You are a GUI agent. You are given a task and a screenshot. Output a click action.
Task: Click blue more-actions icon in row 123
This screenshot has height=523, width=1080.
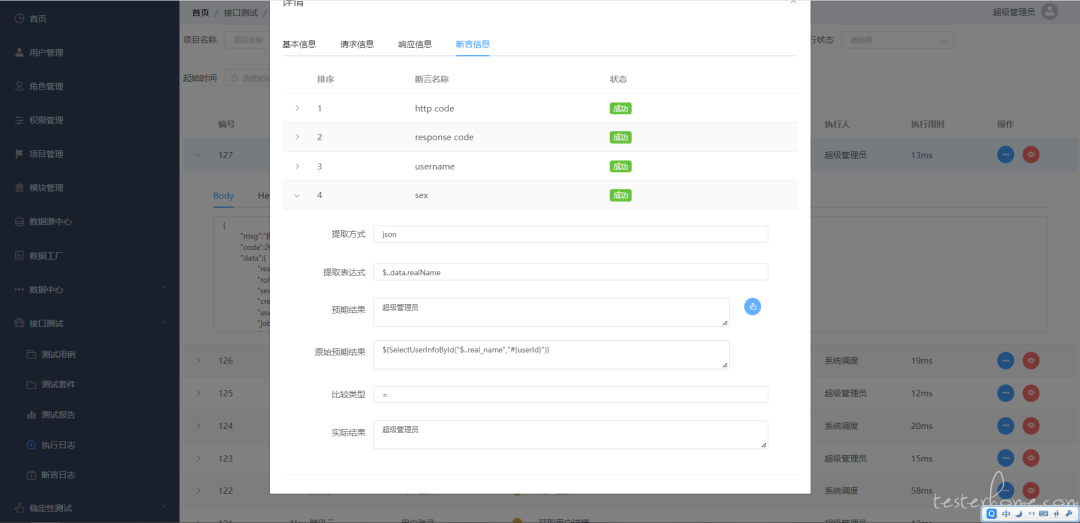(x=1006, y=458)
